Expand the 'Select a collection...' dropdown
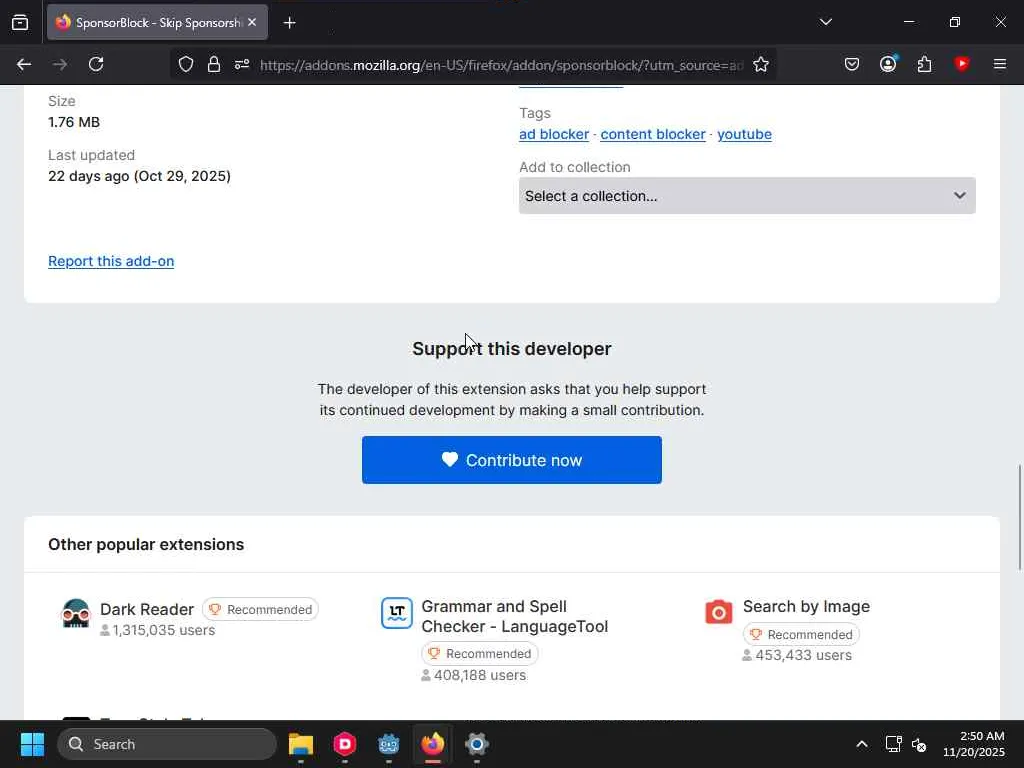1024x768 pixels. (x=747, y=195)
